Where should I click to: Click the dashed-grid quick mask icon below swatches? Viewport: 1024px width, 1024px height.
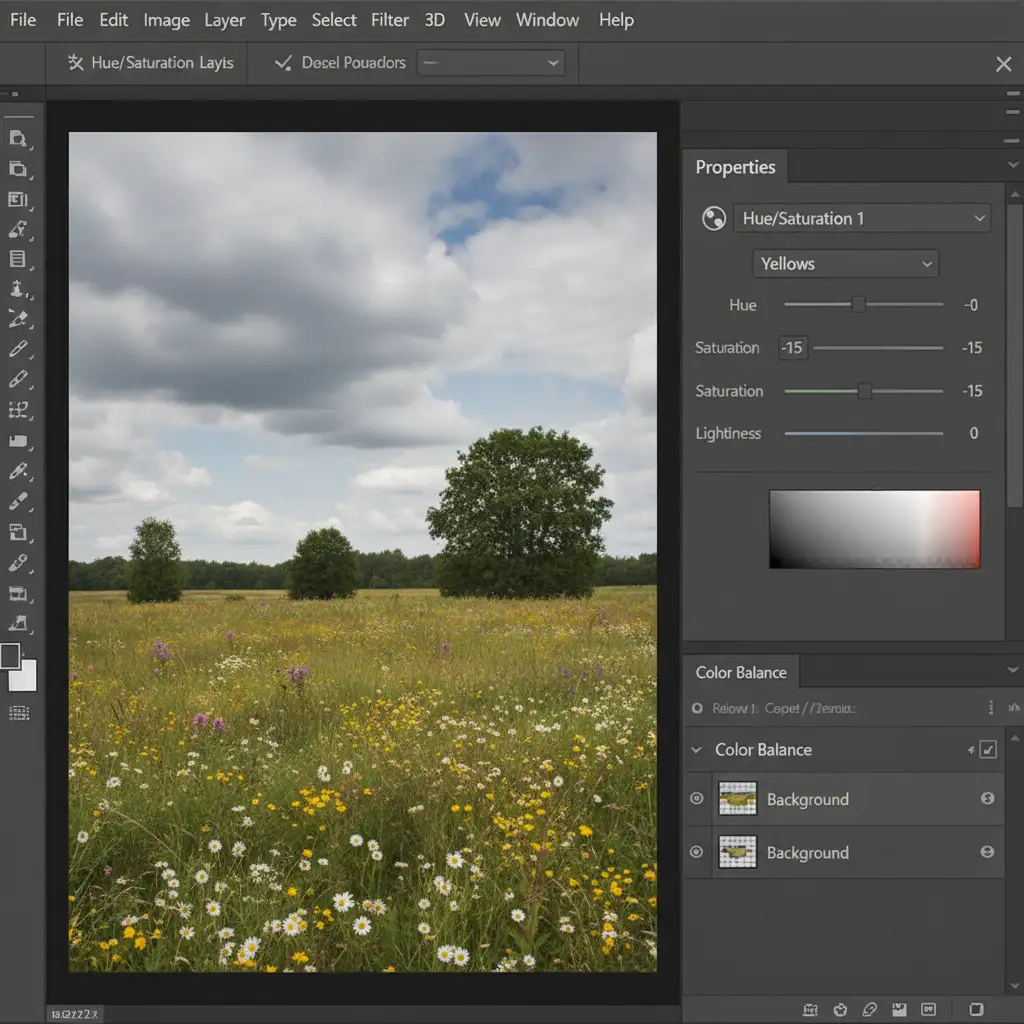[19, 713]
